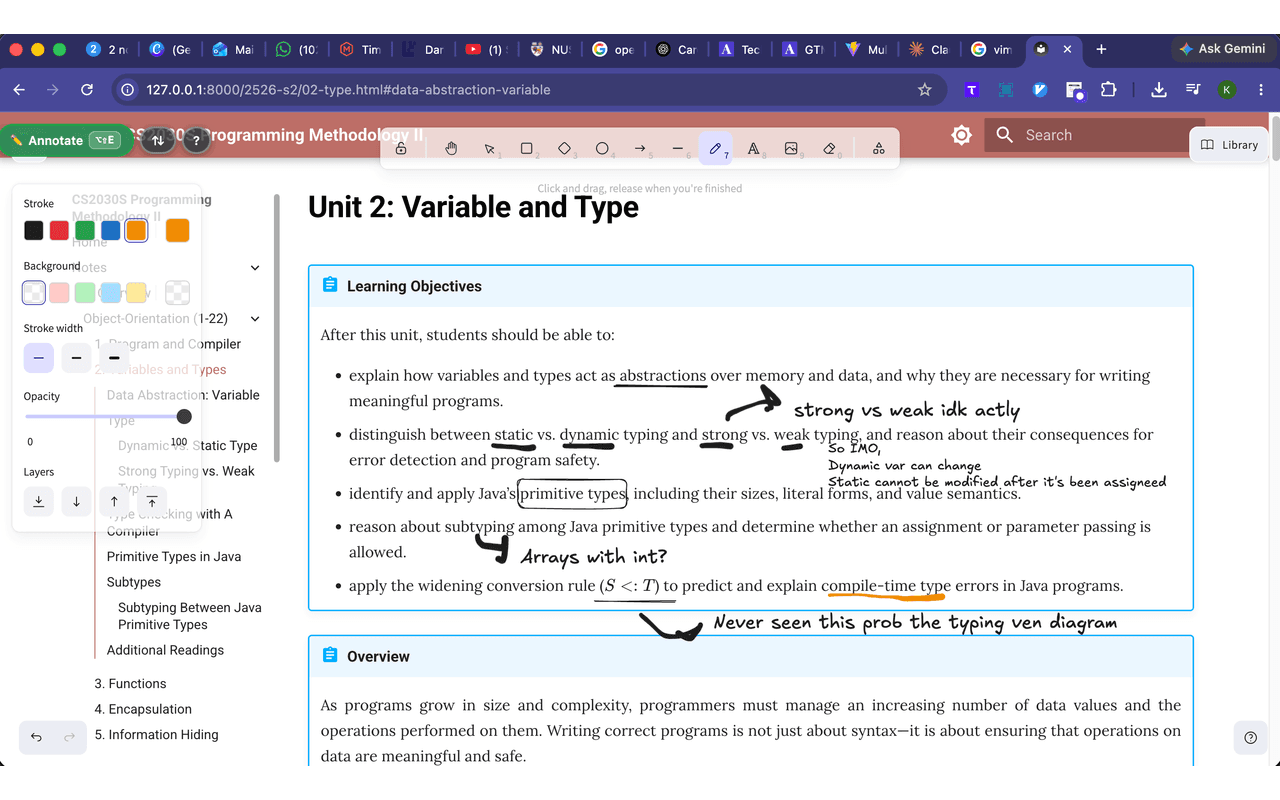Screen dimensions: 1280x800
Task: Pick the blue stroke color
Action: pyautogui.click(x=111, y=231)
